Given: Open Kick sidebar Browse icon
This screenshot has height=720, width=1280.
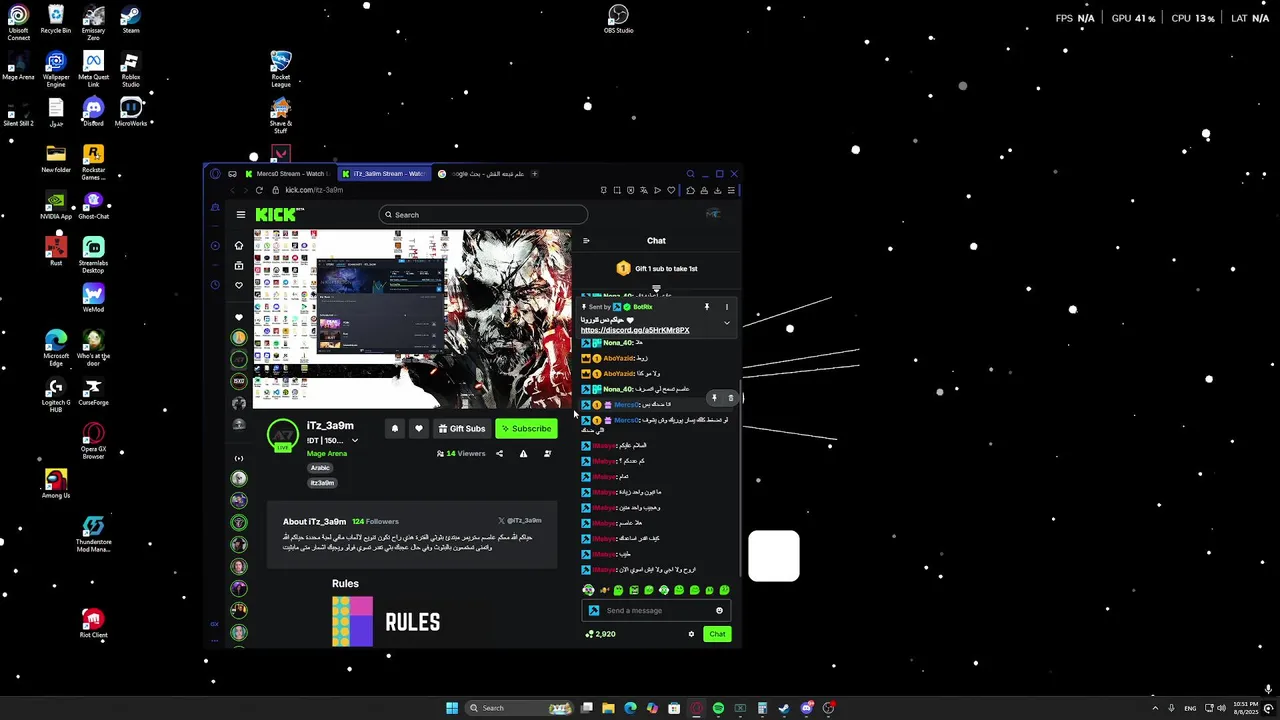Looking at the screenshot, I should (x=239, y=265).
